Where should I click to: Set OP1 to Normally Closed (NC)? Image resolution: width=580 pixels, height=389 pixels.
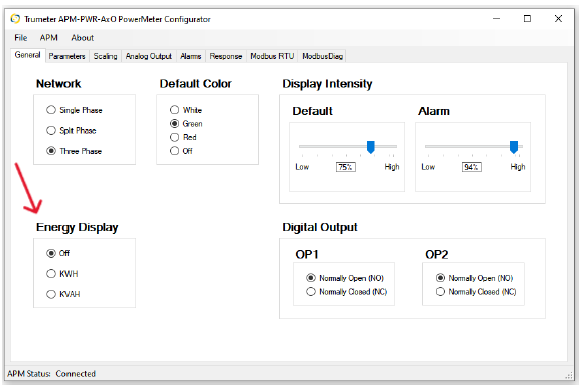pyautogui.click(x=347, y=292)
